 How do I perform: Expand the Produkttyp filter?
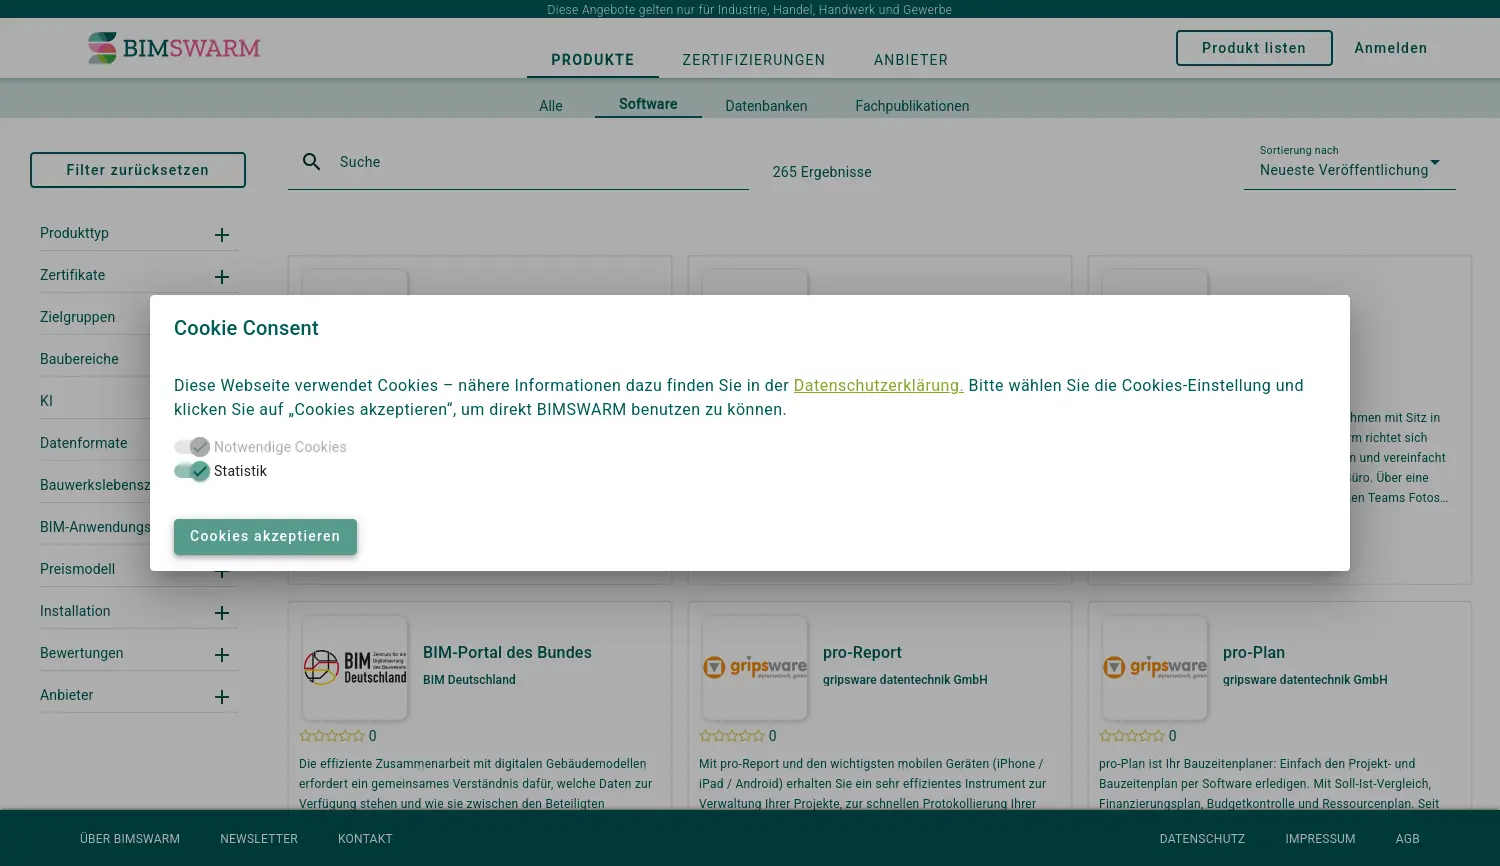tap(222, 235)
